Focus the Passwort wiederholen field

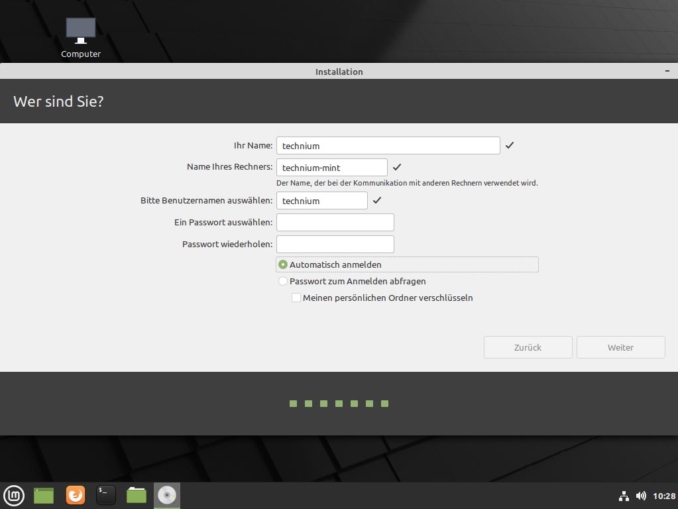(335, 244)
